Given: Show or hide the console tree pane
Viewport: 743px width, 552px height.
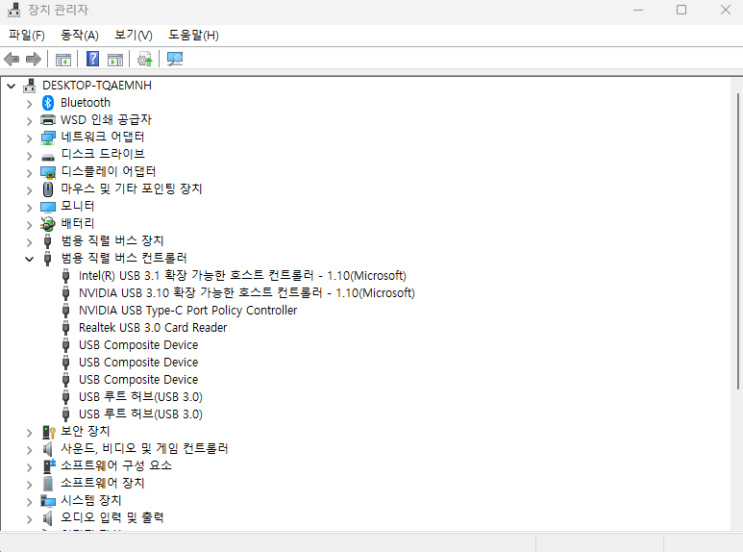Looking at the screenshot, I should pos(63,59).
